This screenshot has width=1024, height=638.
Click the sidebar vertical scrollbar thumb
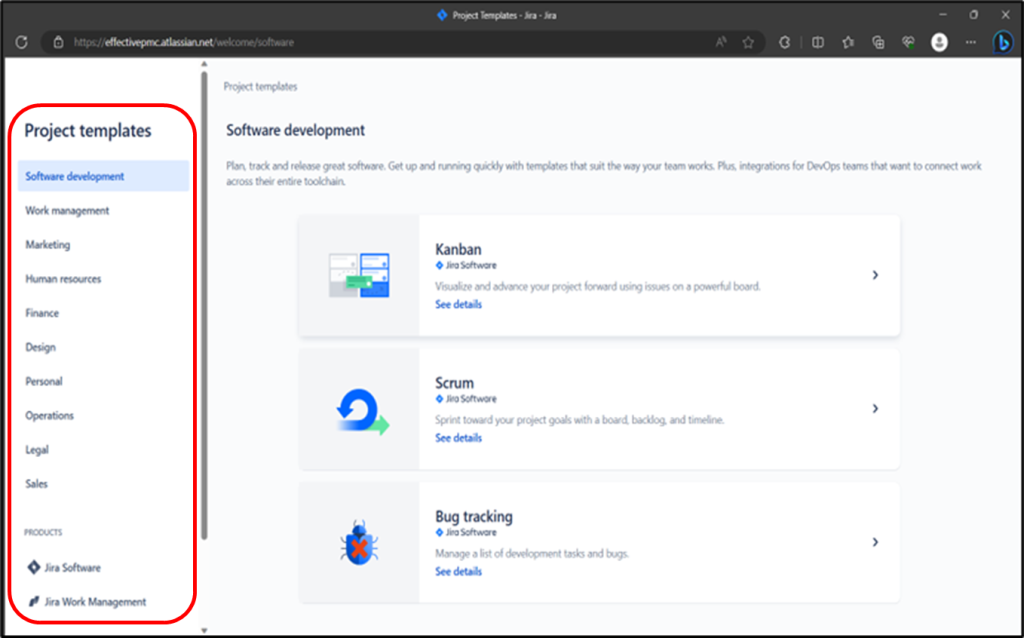coord(204,305)
